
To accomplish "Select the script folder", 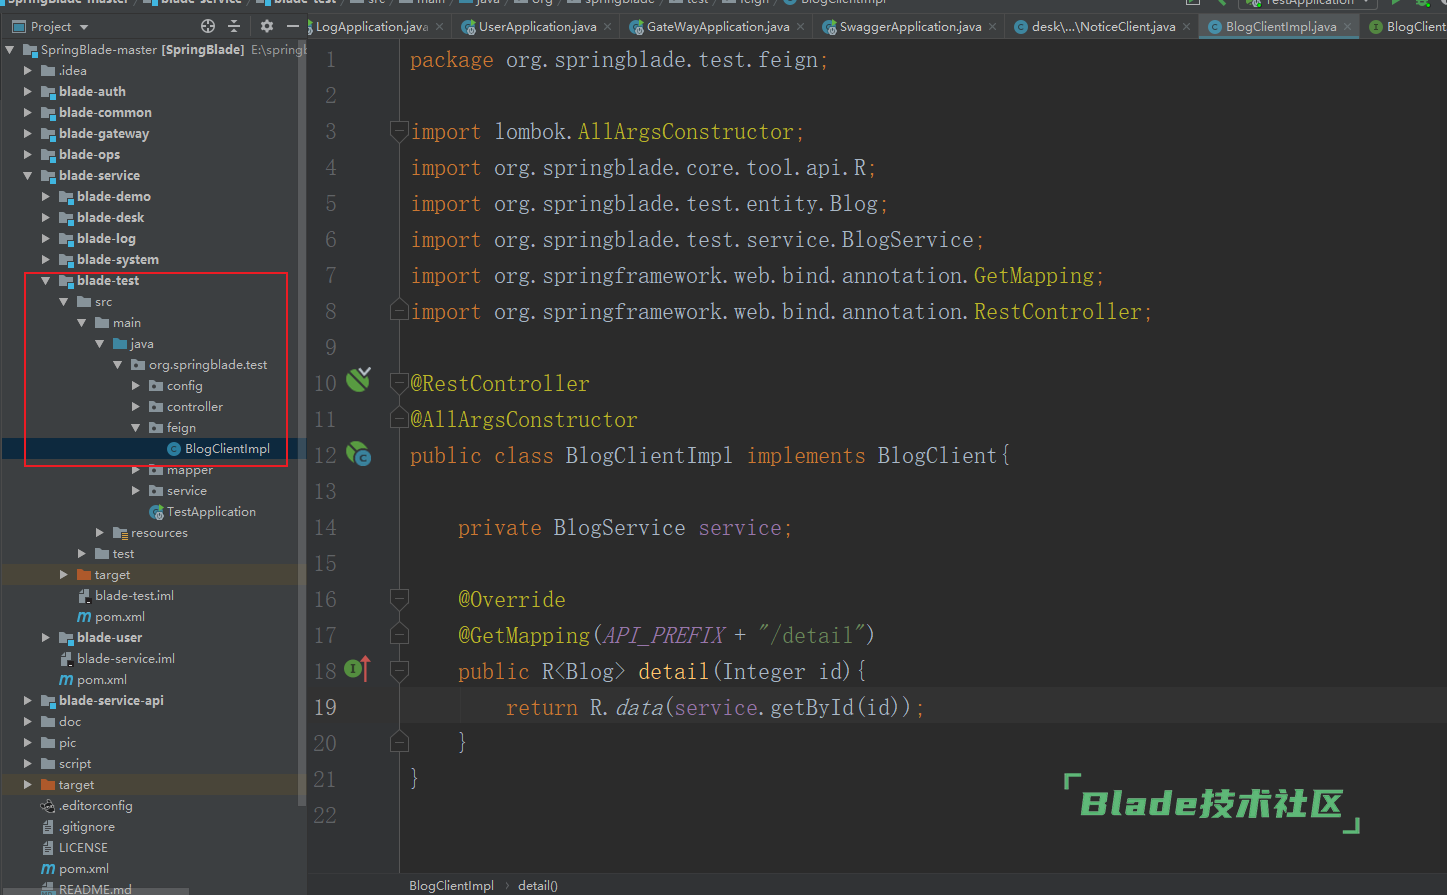I will point(75,764).
